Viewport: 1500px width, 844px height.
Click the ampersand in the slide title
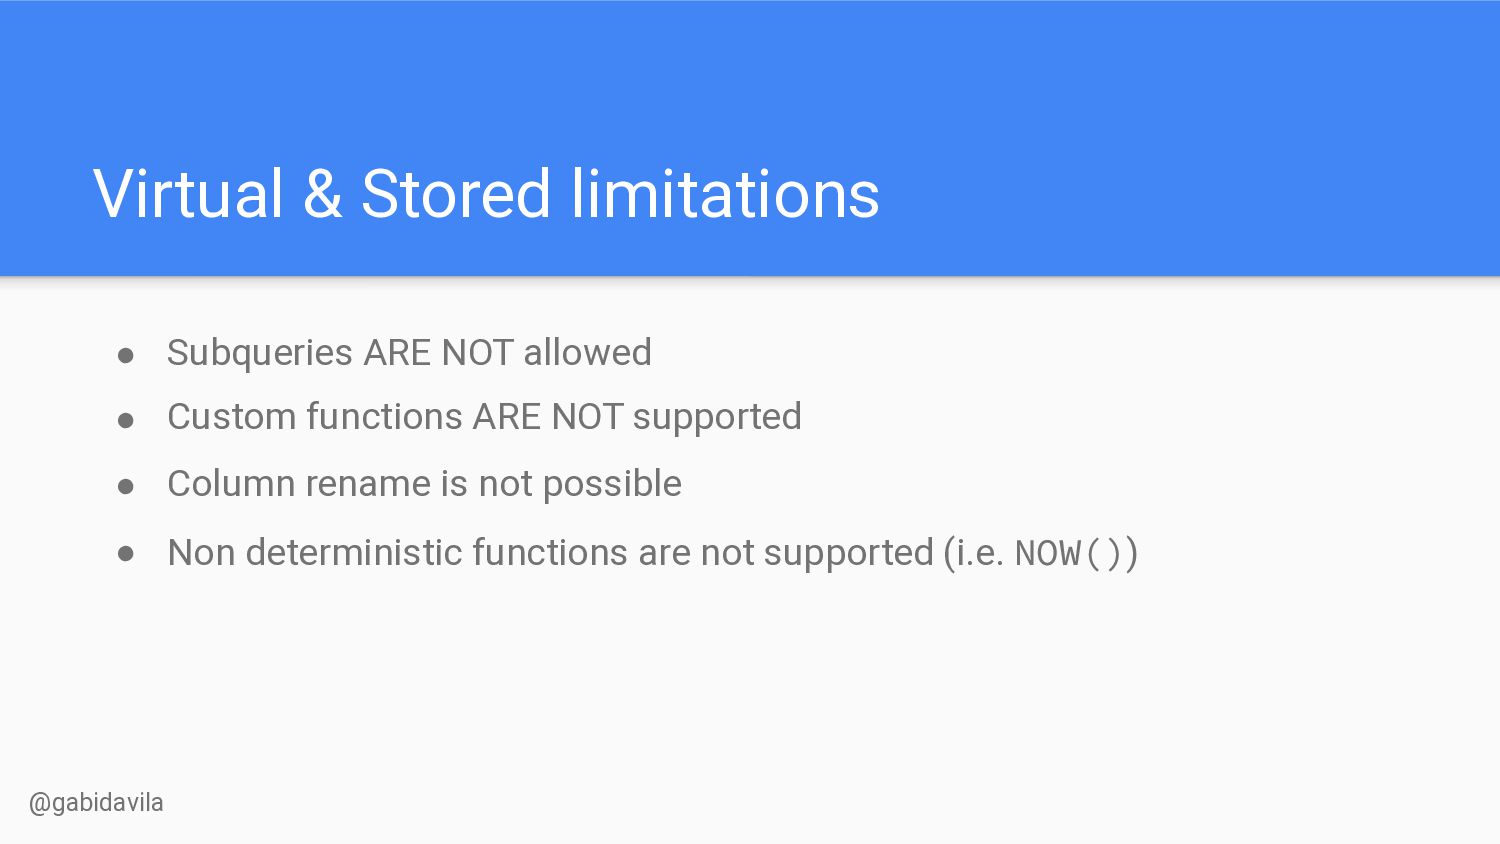coord(322,193)
